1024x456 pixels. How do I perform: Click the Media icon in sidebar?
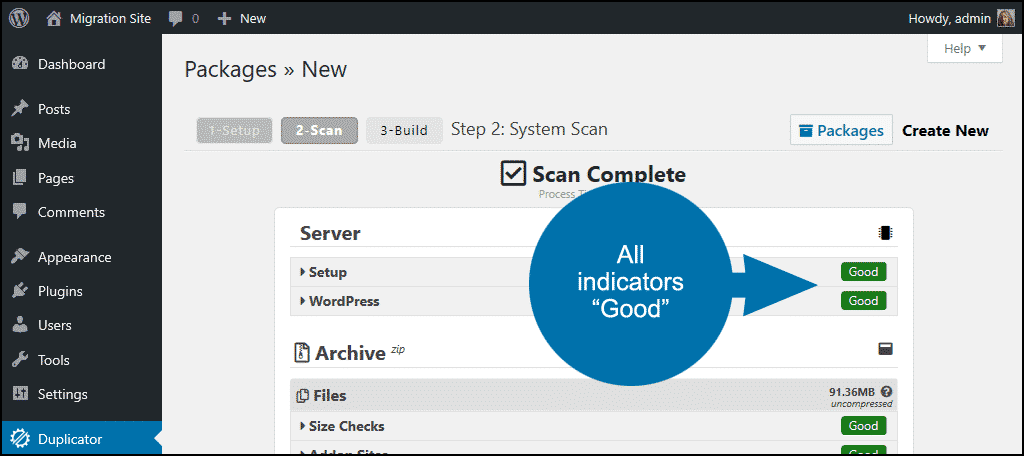pos(20,142)
